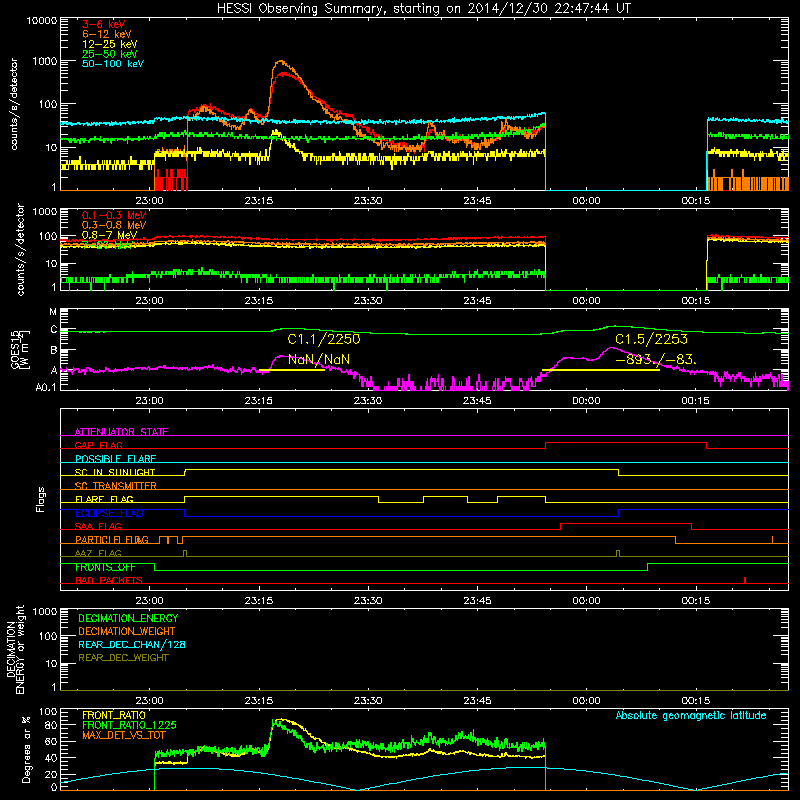Screen dimensions: 800x800
Task: Click the yellow flare interval bar below C1.1/2250
Action: pyautogui.click(x=292, y=370)
